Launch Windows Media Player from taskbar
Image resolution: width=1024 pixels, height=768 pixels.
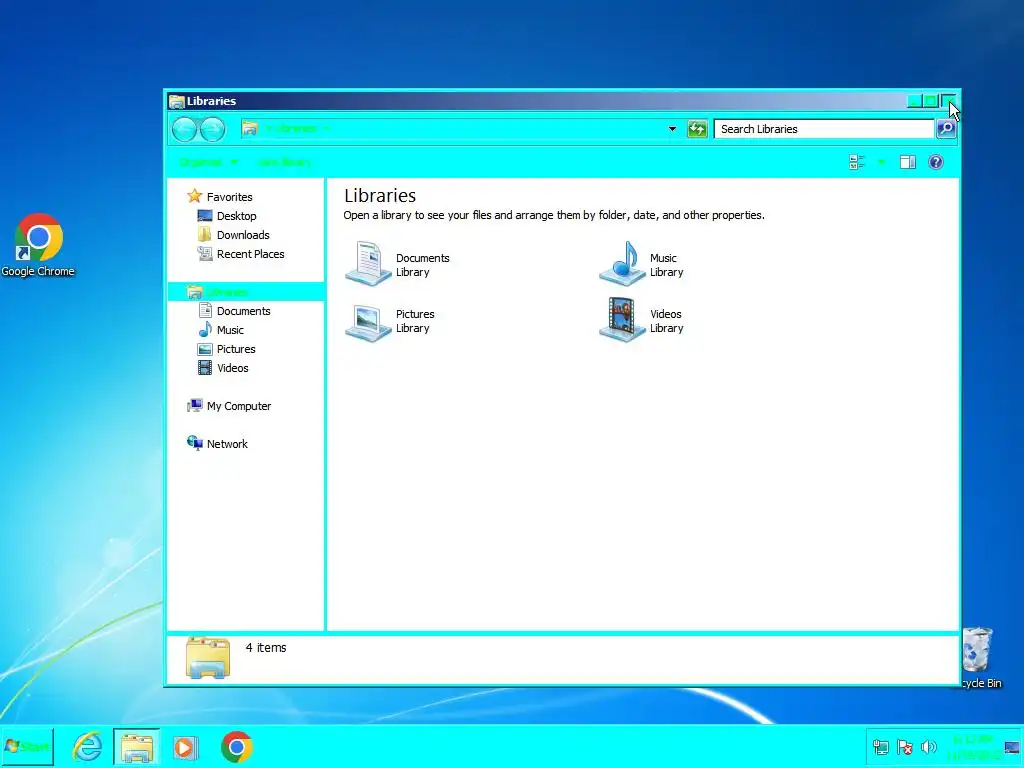pyautogui.click(x=184, y=747)
